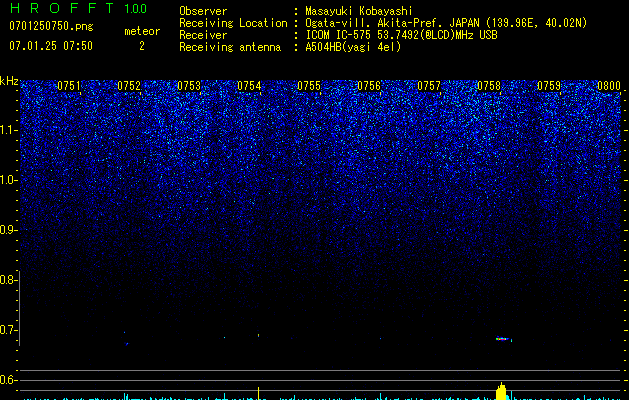Click the 0755 time marker
Viewport: 629px width, 400px height.
point(309,86)
